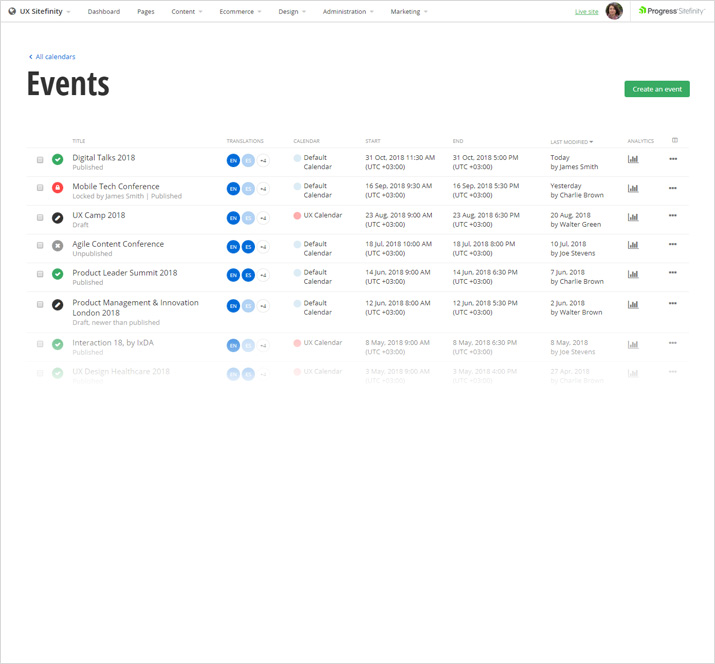Open analytics for Product Leader Summit 2018

[633, 274]
